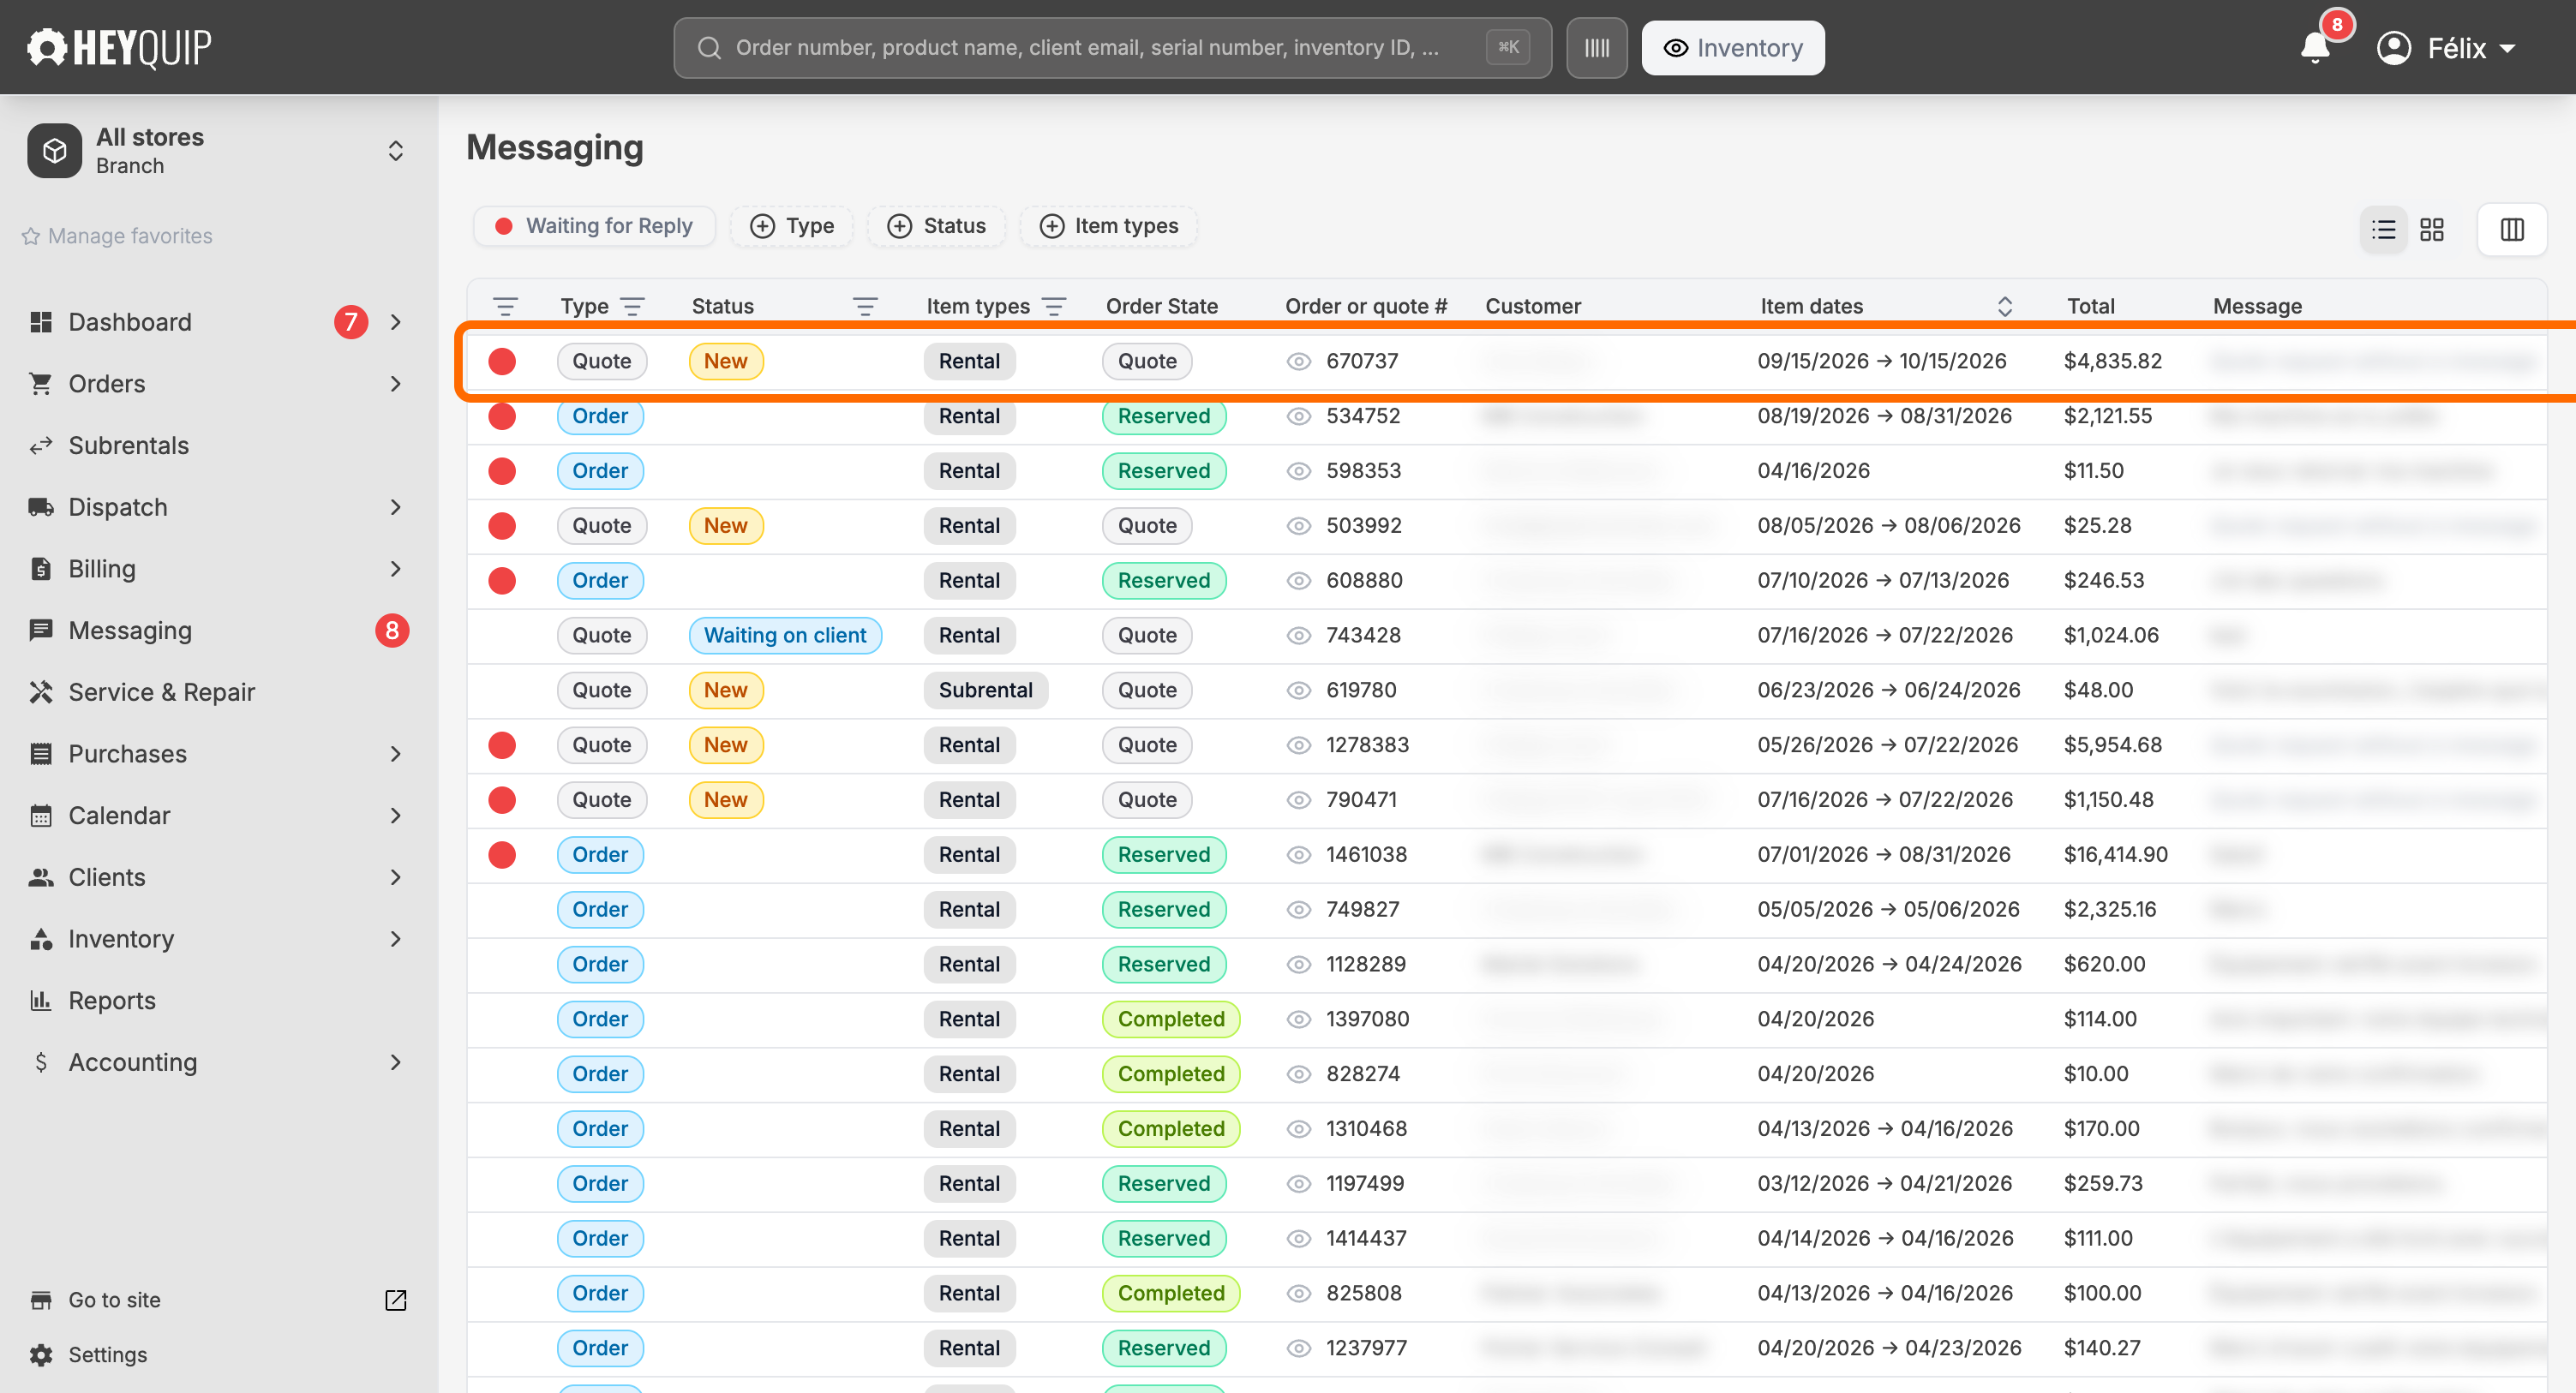Preview order 1397080 with eye icon

[x=1298, y=1019]
